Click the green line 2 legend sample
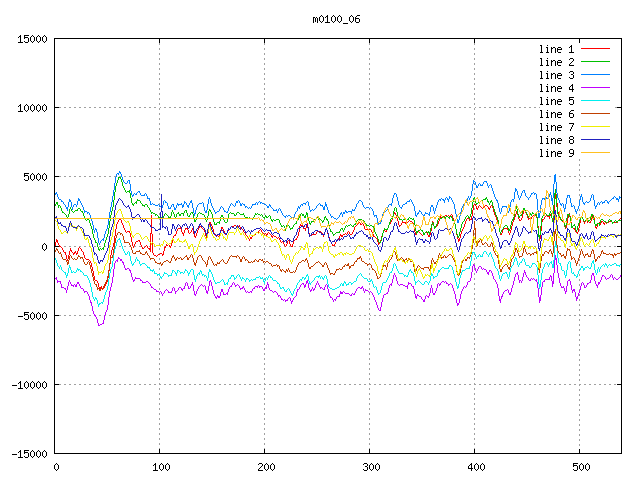This screenshot has height=480, width=640. pyautogui.click(x=596, y=62)
